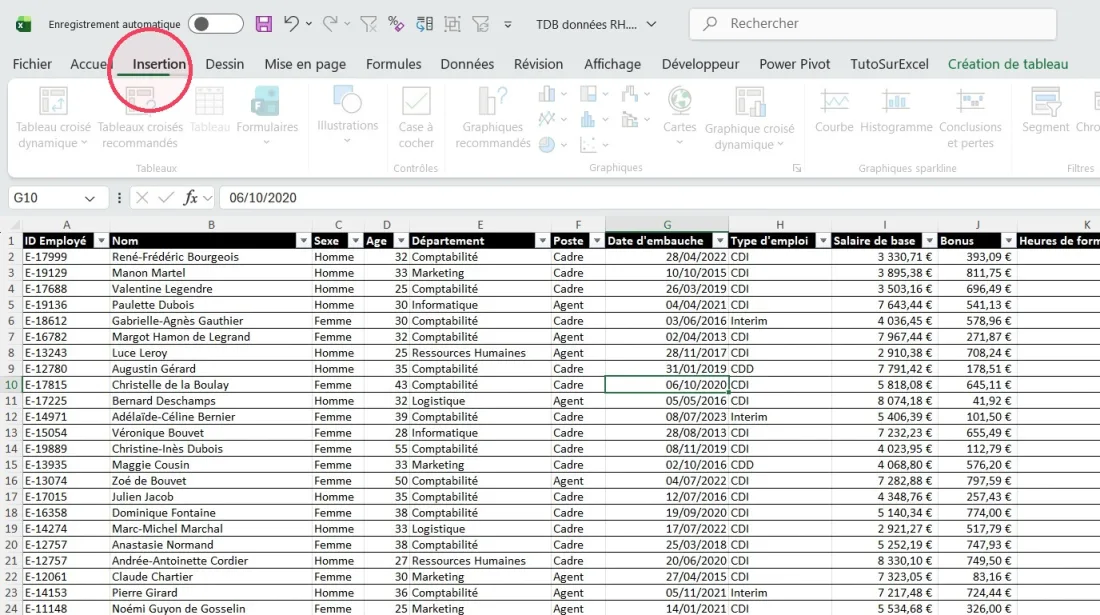Open the Département filter dropdown
Image resolution: width=1100 pixels, height=615 pixels.
coord(542,241)
